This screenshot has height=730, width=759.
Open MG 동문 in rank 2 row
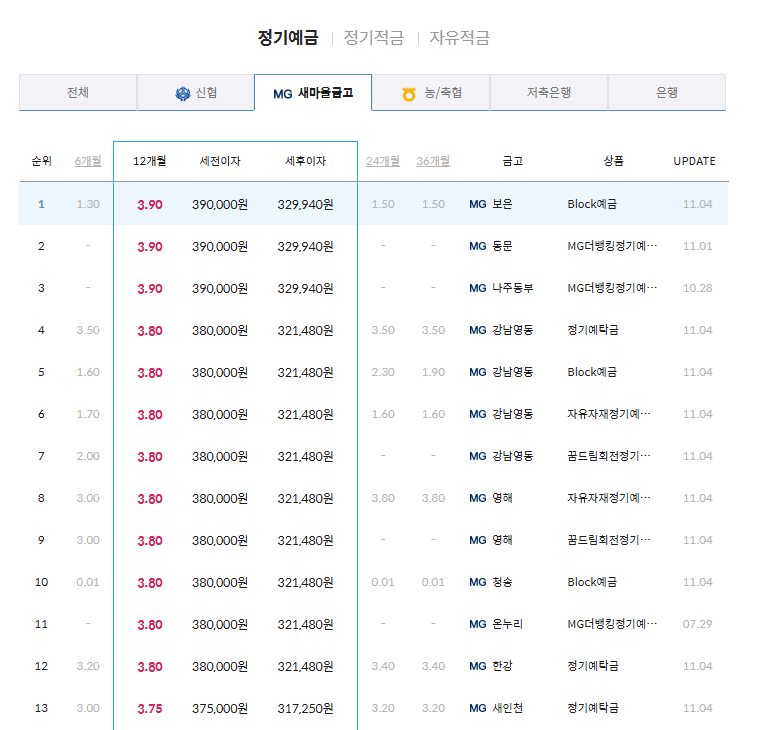(x=491, y=246)
